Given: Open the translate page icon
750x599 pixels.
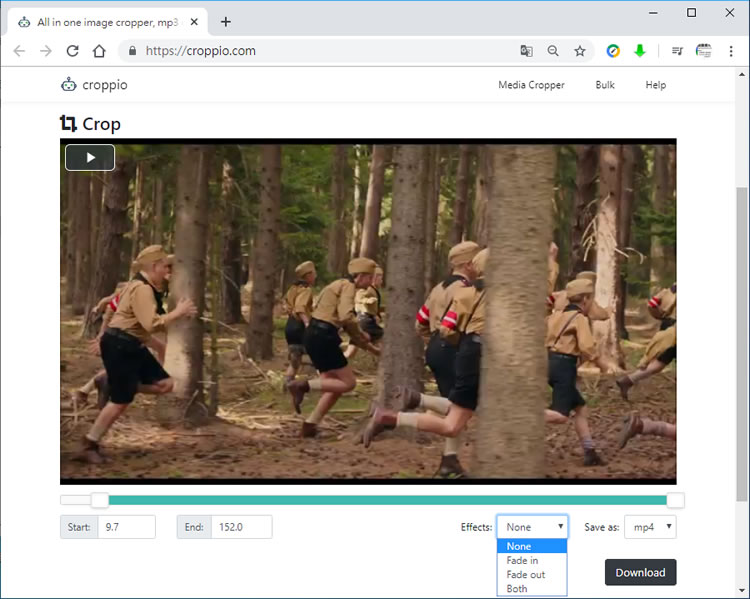Looking at the screenshot, I should coord(526,51).
